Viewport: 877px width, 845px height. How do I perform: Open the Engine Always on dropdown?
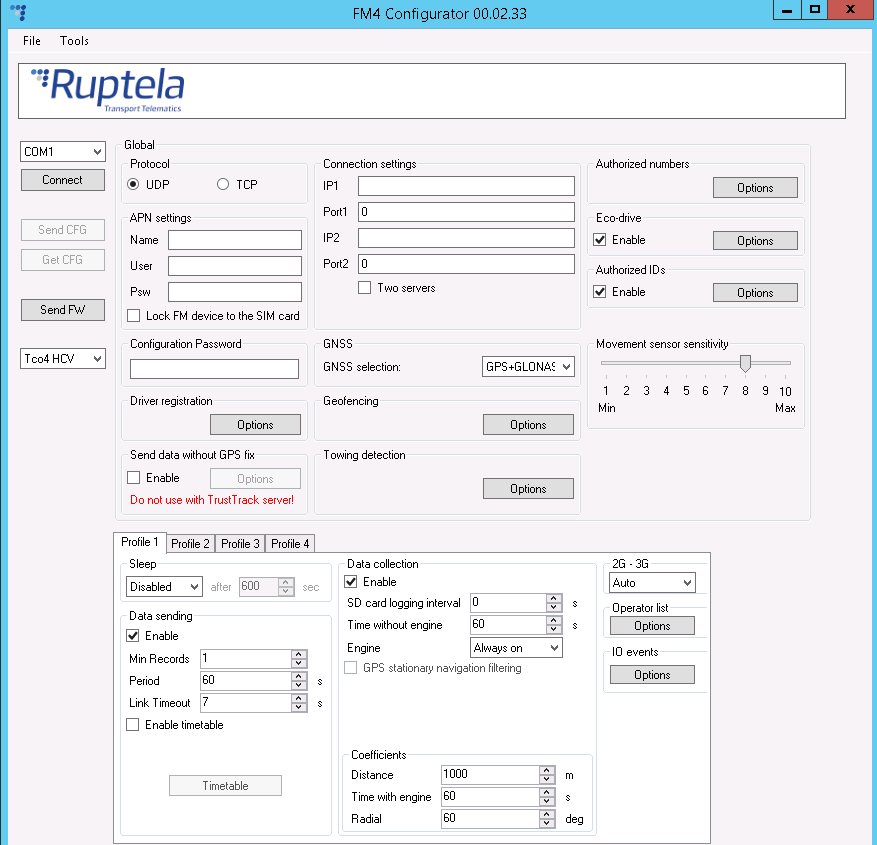pyautogui.click(x=516, y=648)
